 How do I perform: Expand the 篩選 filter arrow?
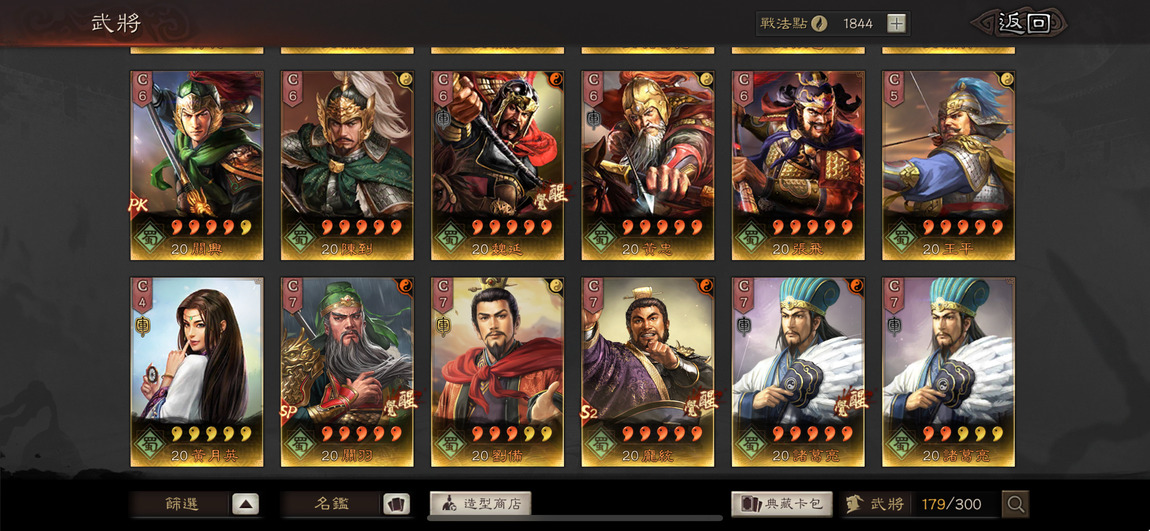(x=246, y=504)
